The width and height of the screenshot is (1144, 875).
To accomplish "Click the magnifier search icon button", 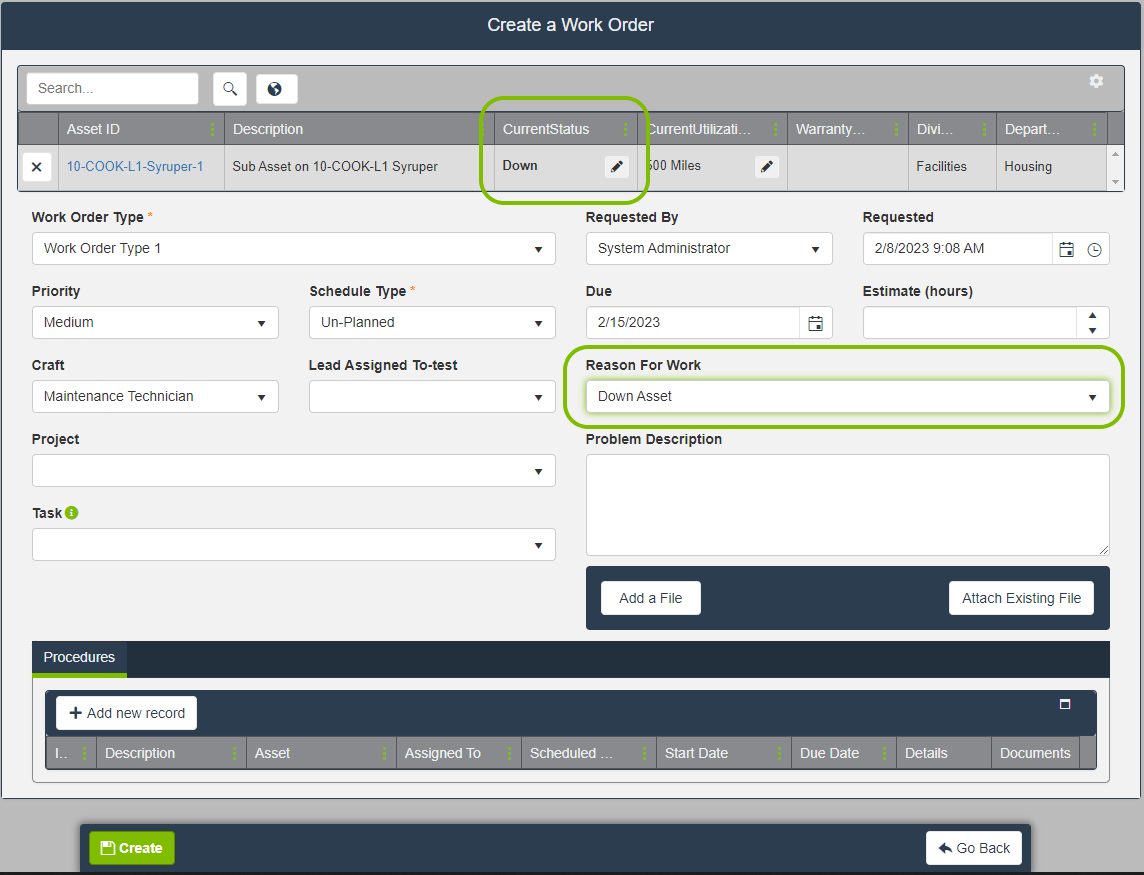I will point(230,89).
